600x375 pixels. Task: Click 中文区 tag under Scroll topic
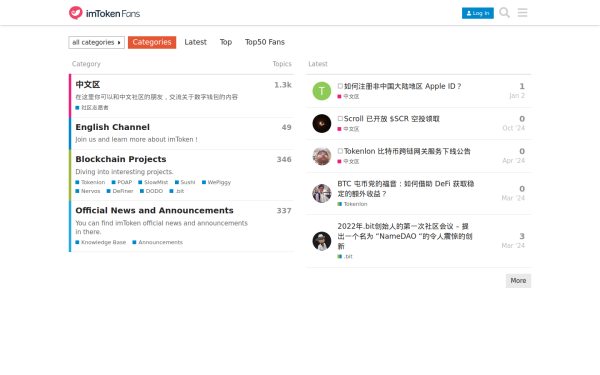(x=348, y=129)
